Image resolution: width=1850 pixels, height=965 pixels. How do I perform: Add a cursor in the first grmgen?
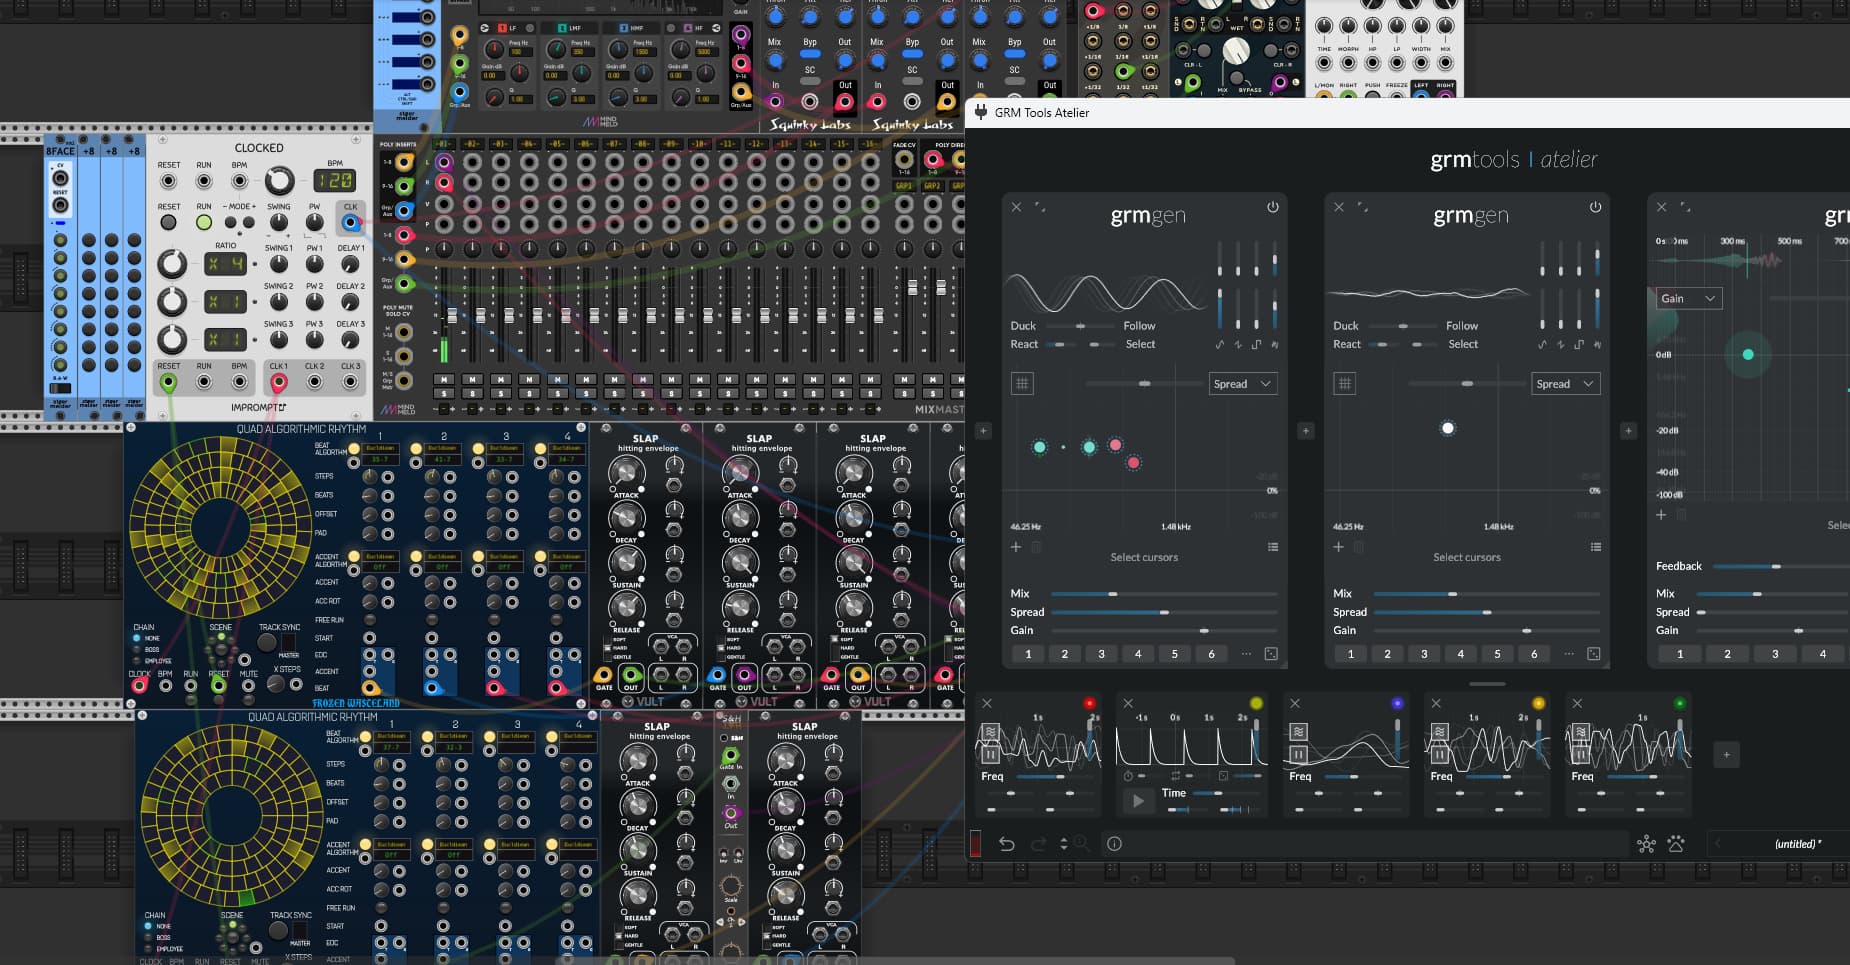coord(1016,547)
